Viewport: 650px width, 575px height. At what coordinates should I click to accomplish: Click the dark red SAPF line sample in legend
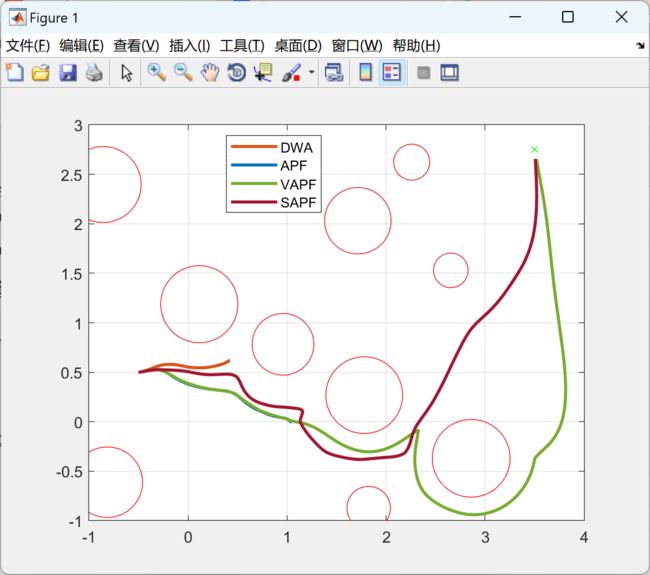point(254,202)
